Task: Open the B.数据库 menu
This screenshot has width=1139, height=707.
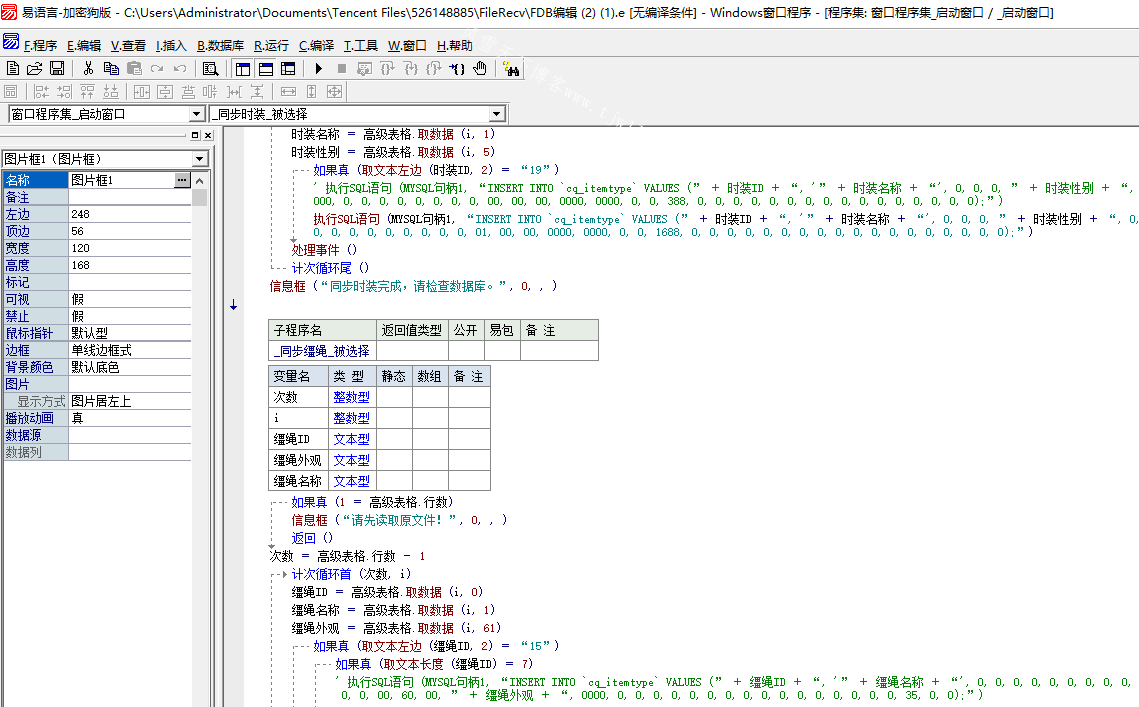Action: pyautogui.click(x=220, y=46)
